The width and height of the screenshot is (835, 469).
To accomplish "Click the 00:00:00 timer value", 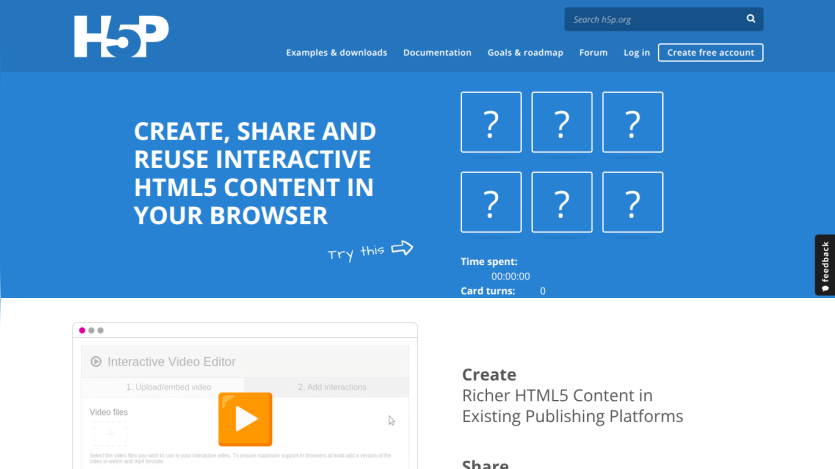I will [x=510, y=276].
